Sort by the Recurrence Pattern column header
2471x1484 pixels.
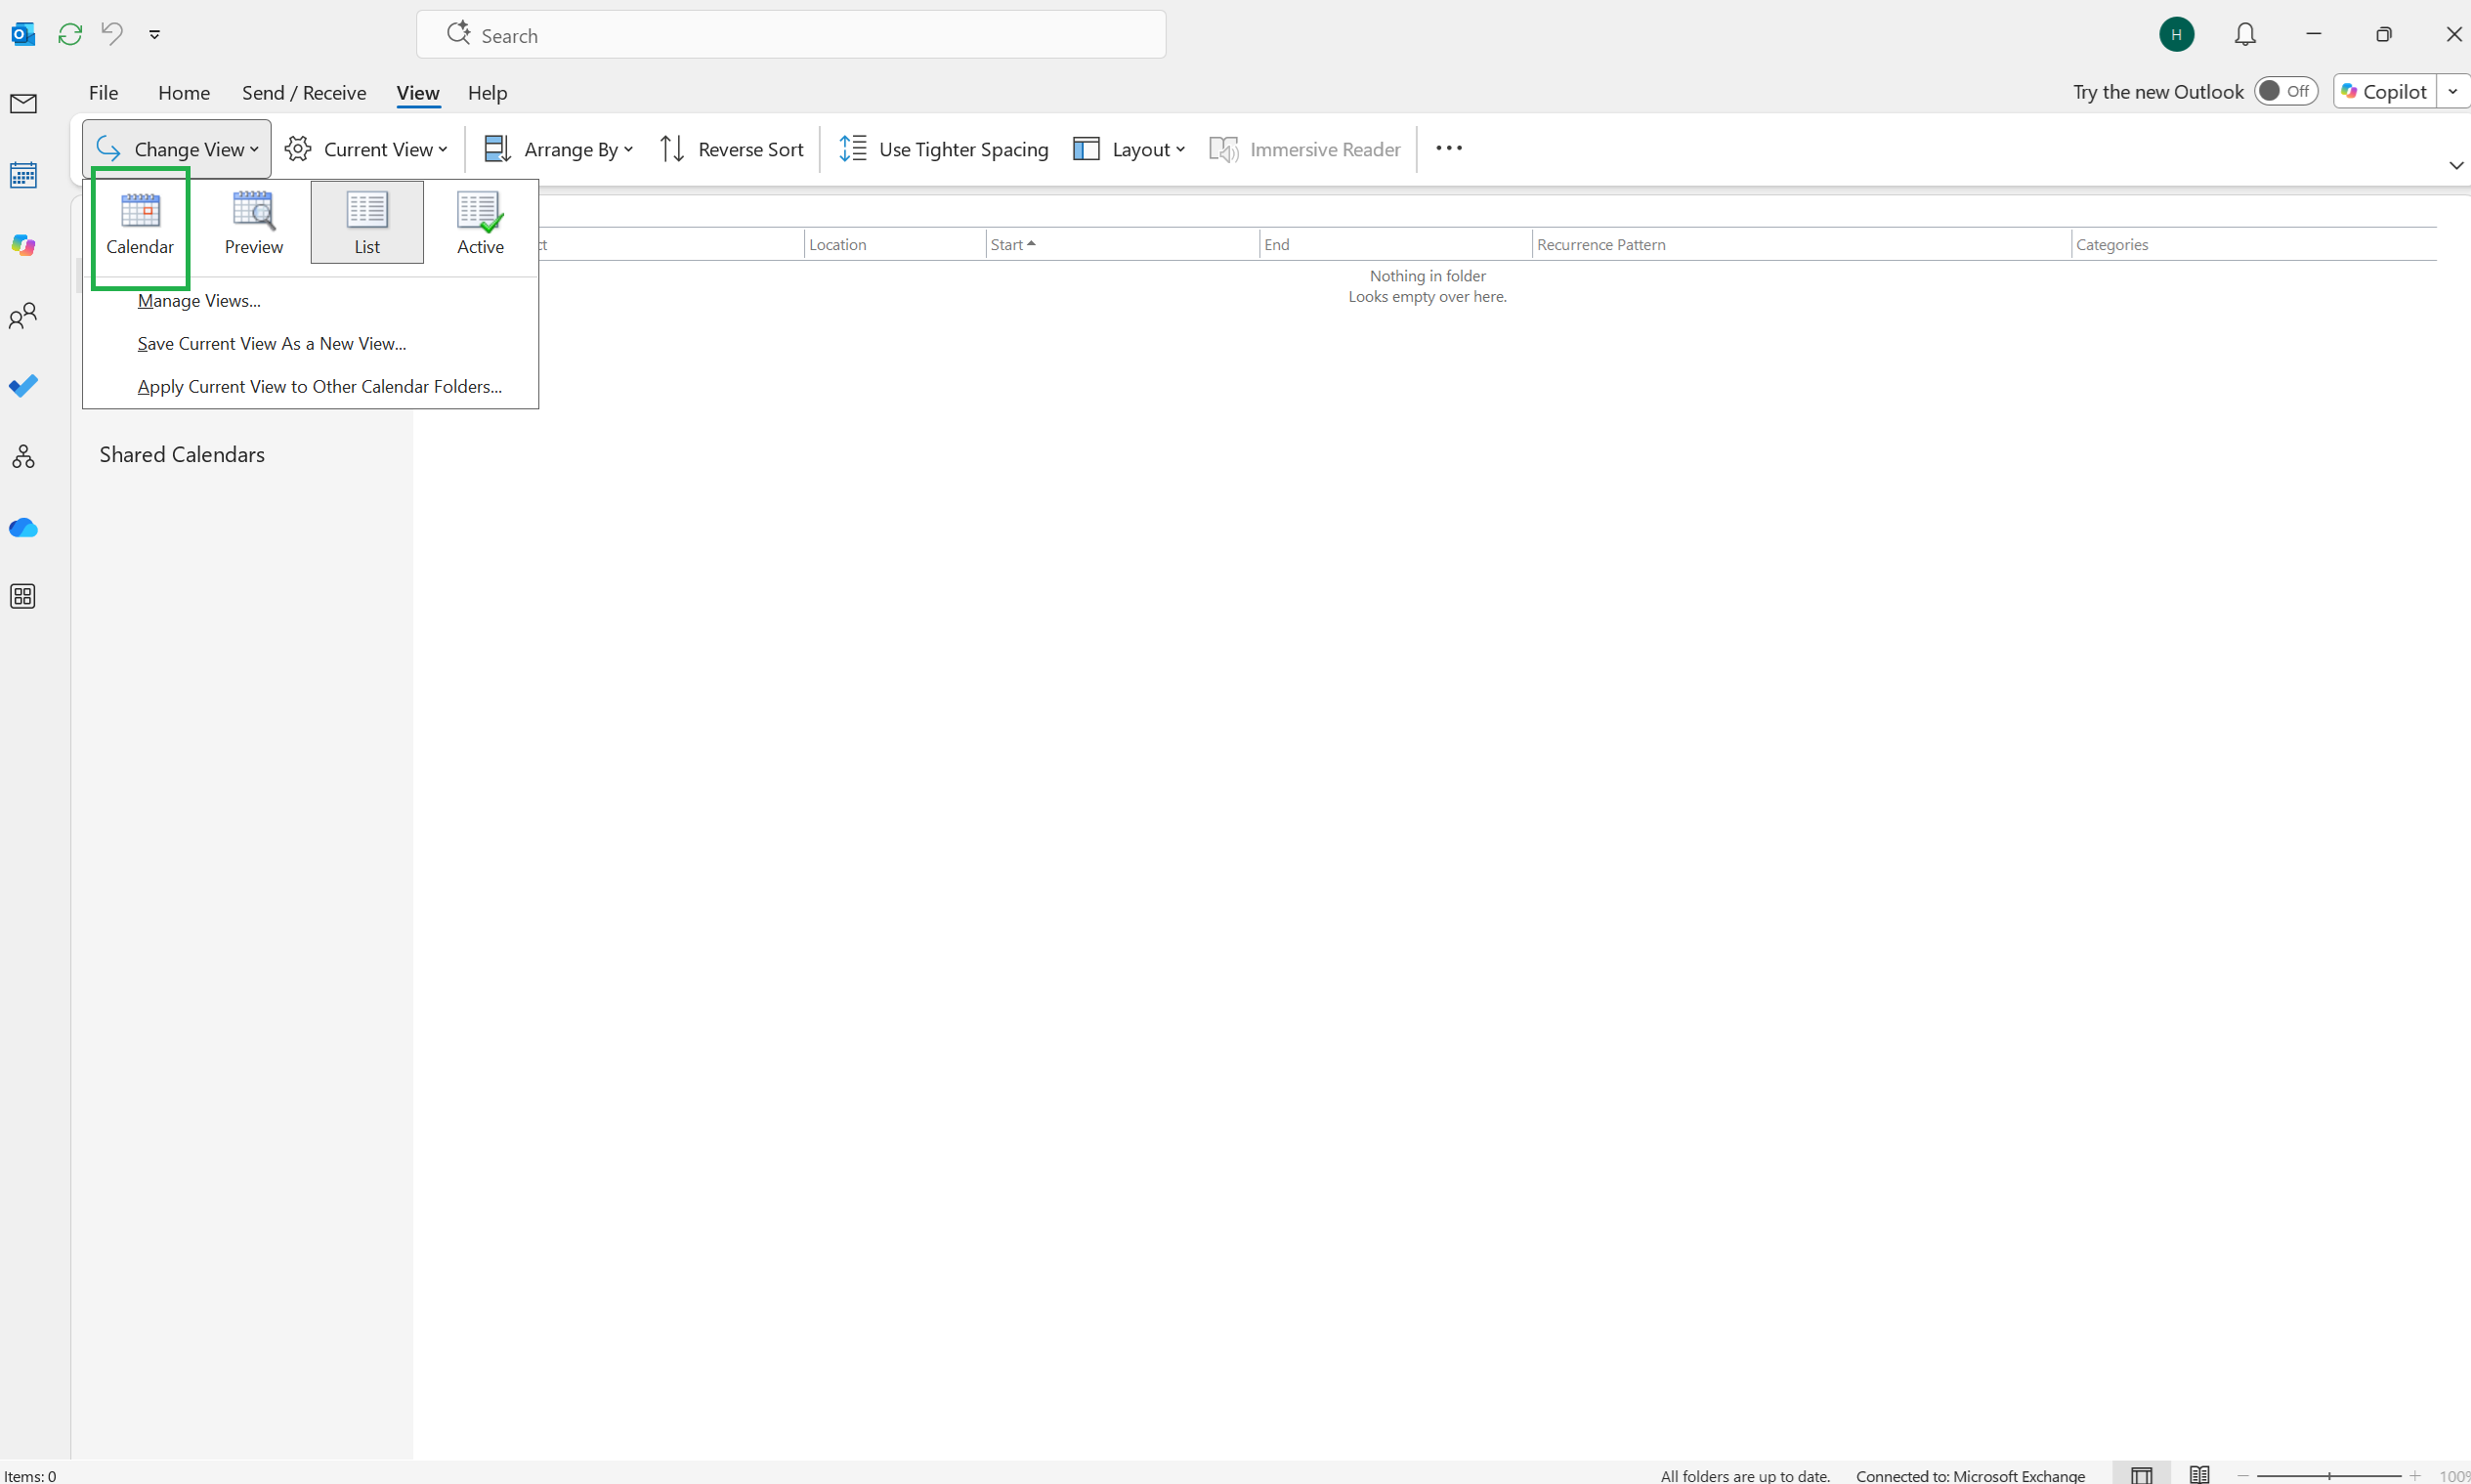pos(1800,244)
